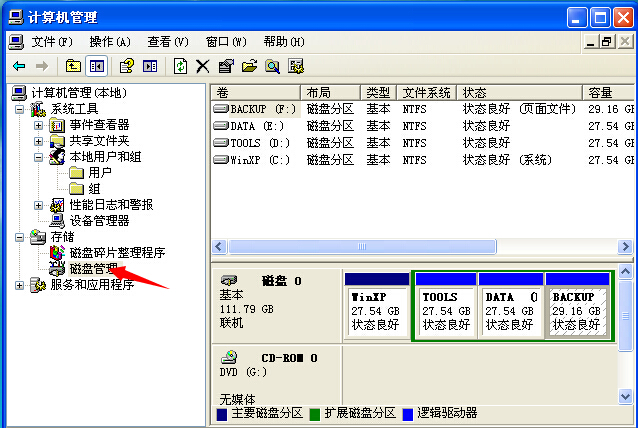
Task: Expand the 服务和应用程序 tree node
Action: coord(22,285)
